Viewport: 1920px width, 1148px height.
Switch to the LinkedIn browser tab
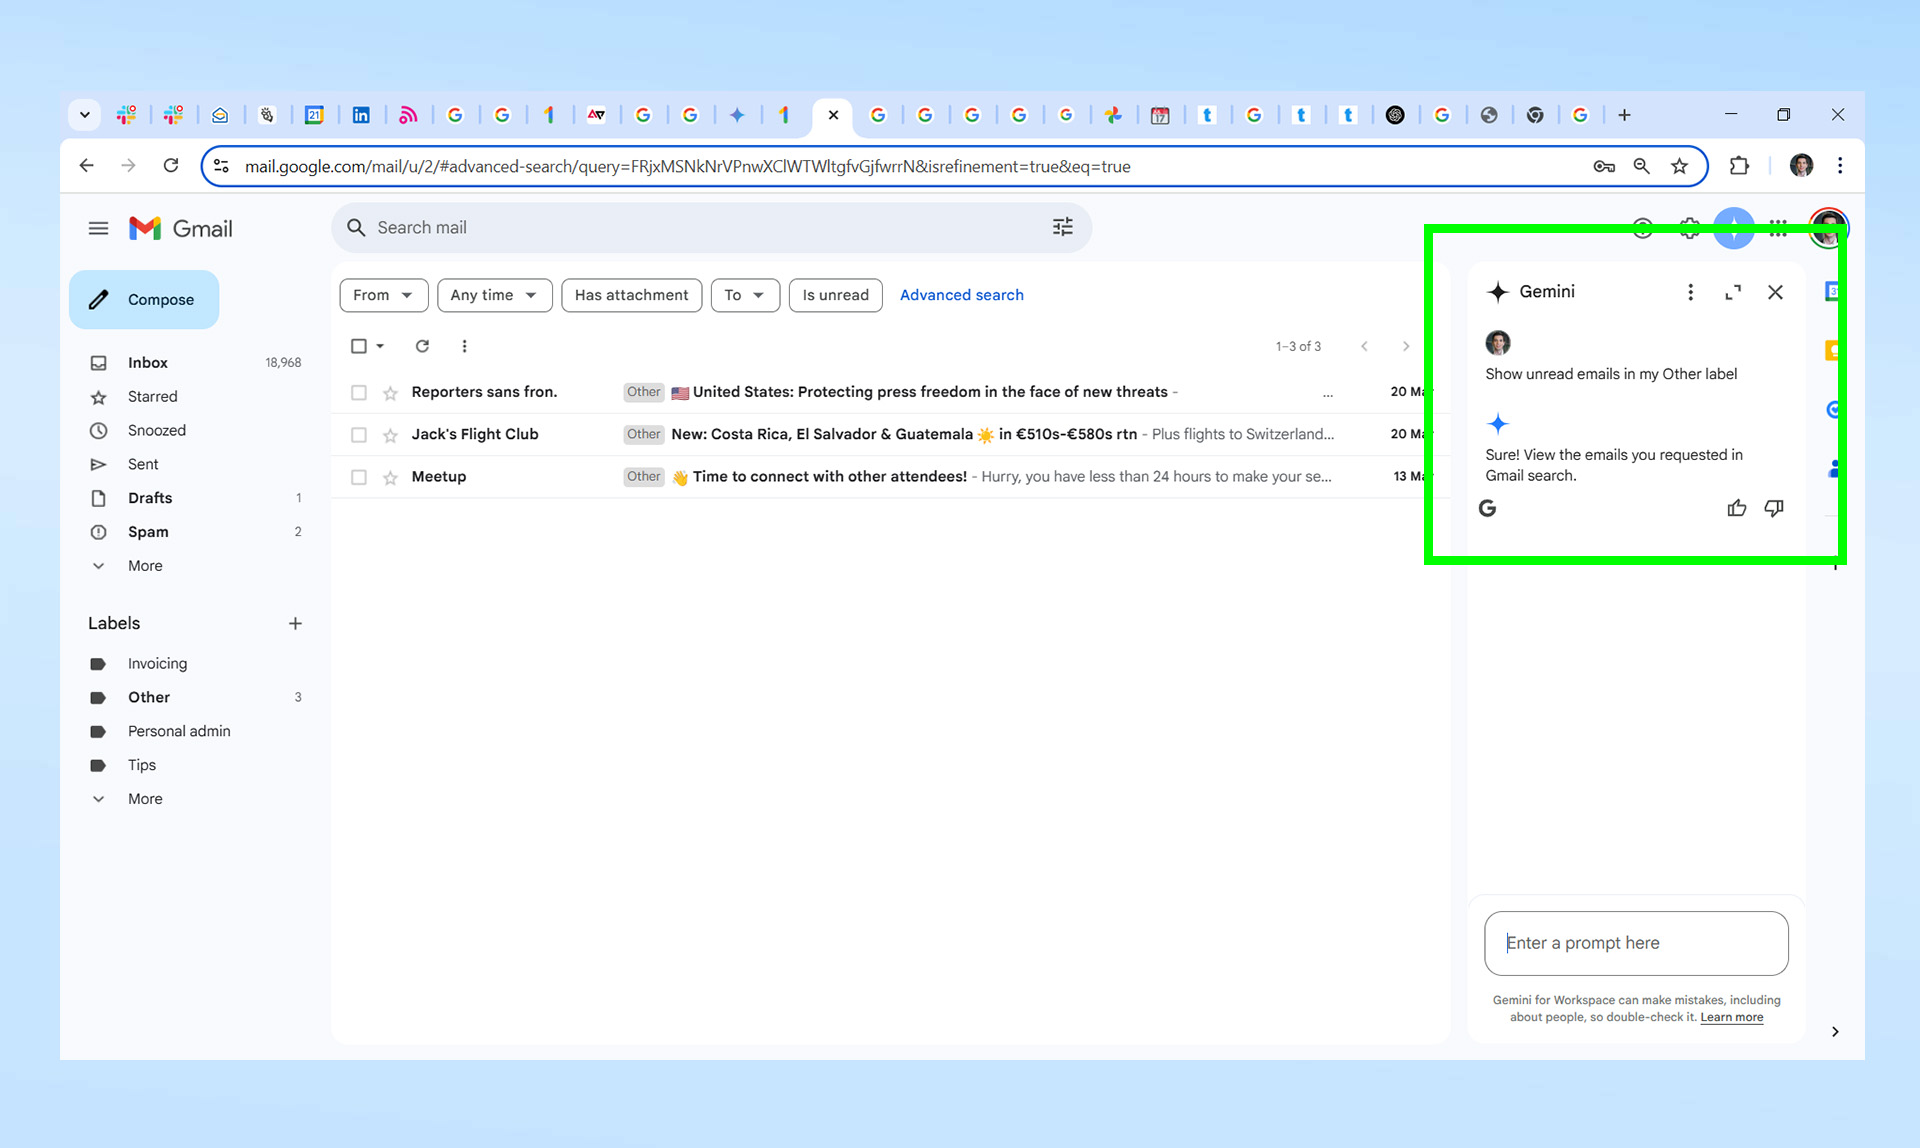click(x=361, y=115)
